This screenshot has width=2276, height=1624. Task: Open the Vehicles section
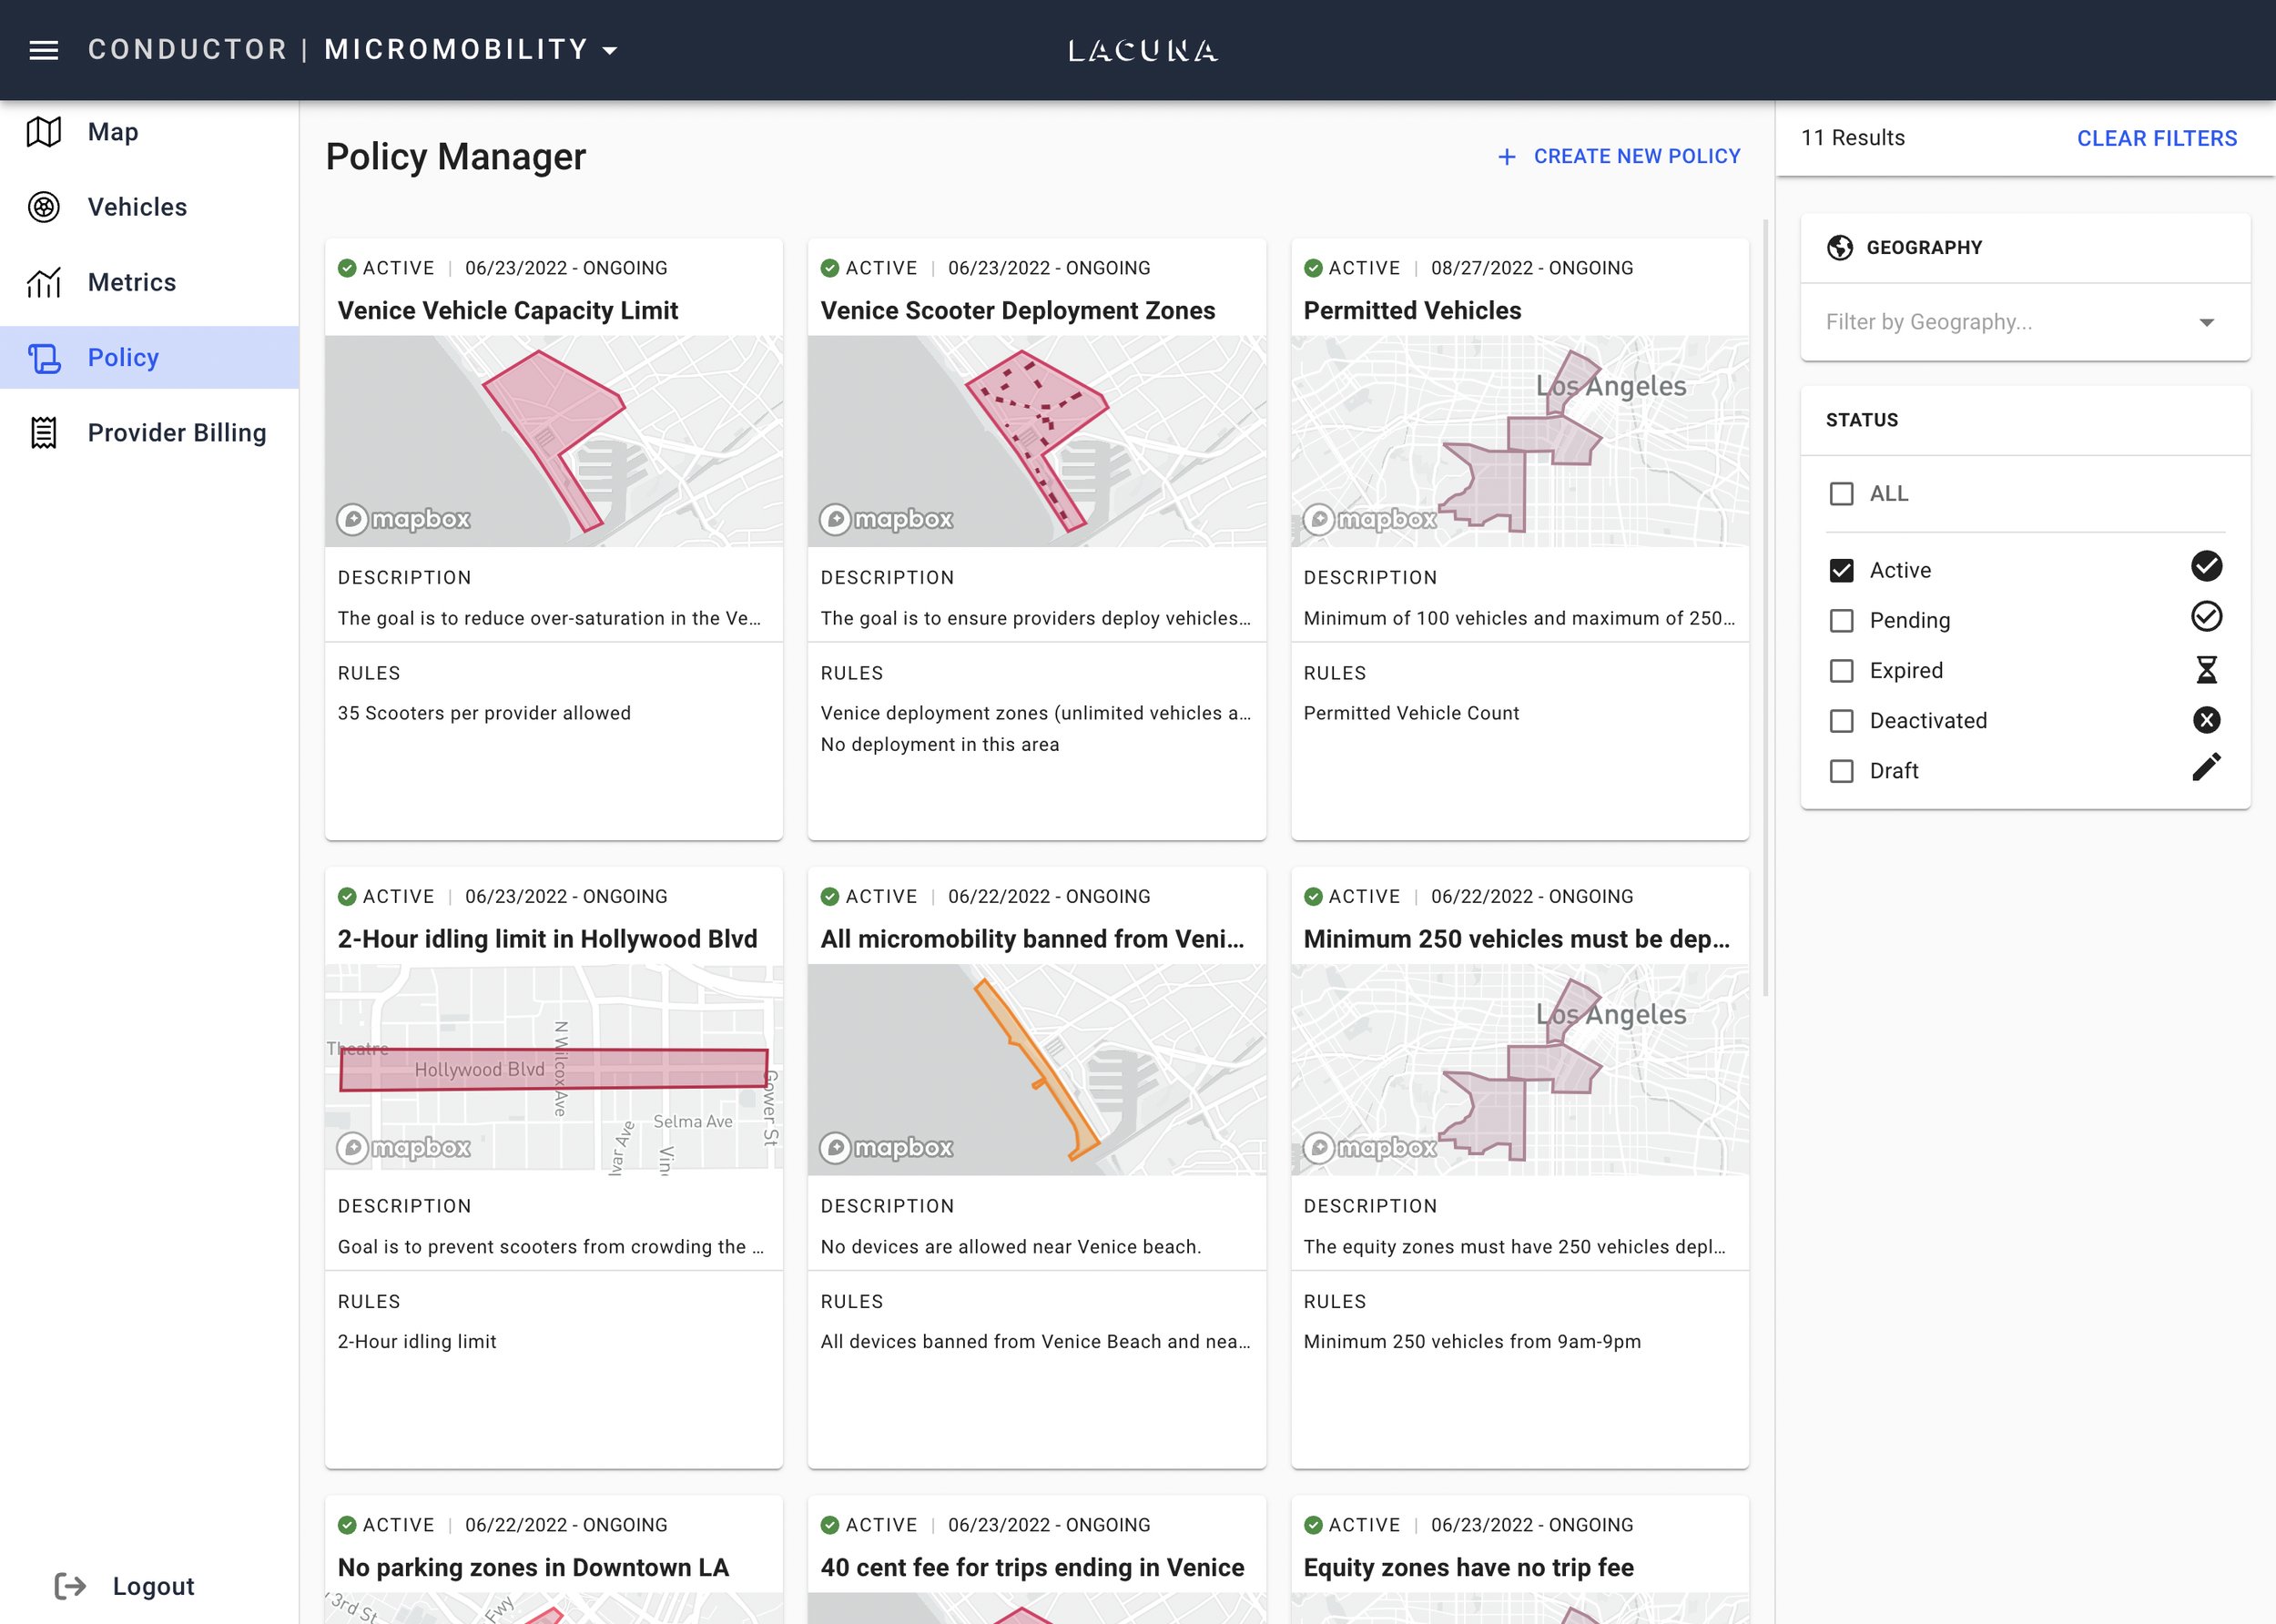(149, 207)
